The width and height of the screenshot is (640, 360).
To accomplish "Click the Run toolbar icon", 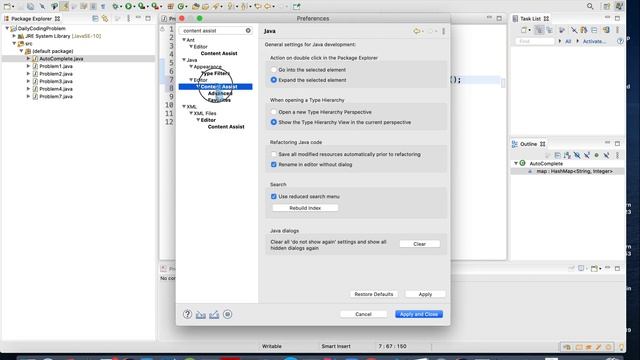I will click(x=128, y=6).
